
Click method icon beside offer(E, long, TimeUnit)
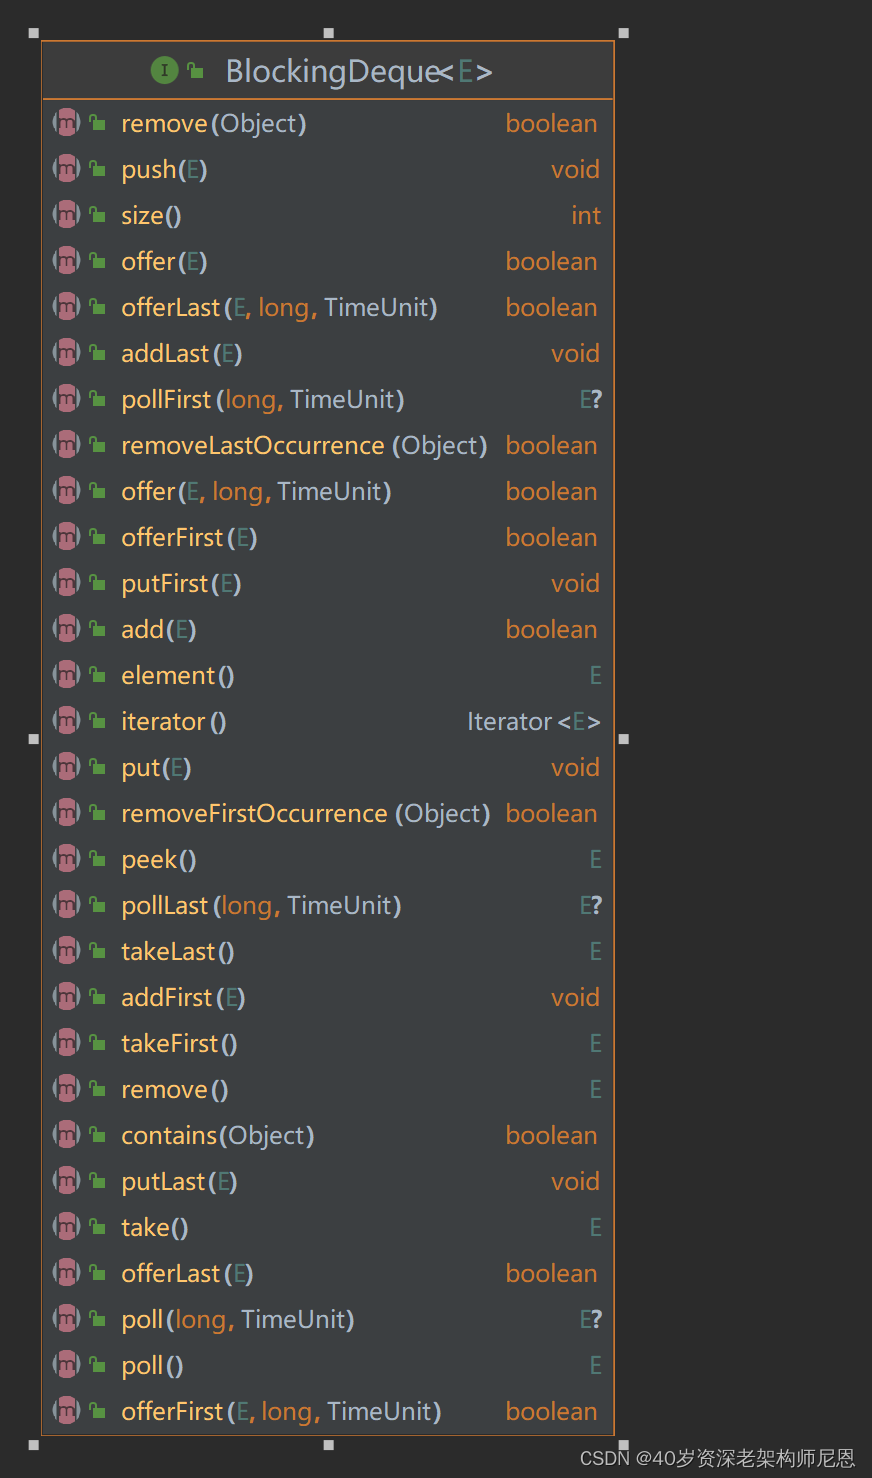pyautogui.click(x=66, y=491)
